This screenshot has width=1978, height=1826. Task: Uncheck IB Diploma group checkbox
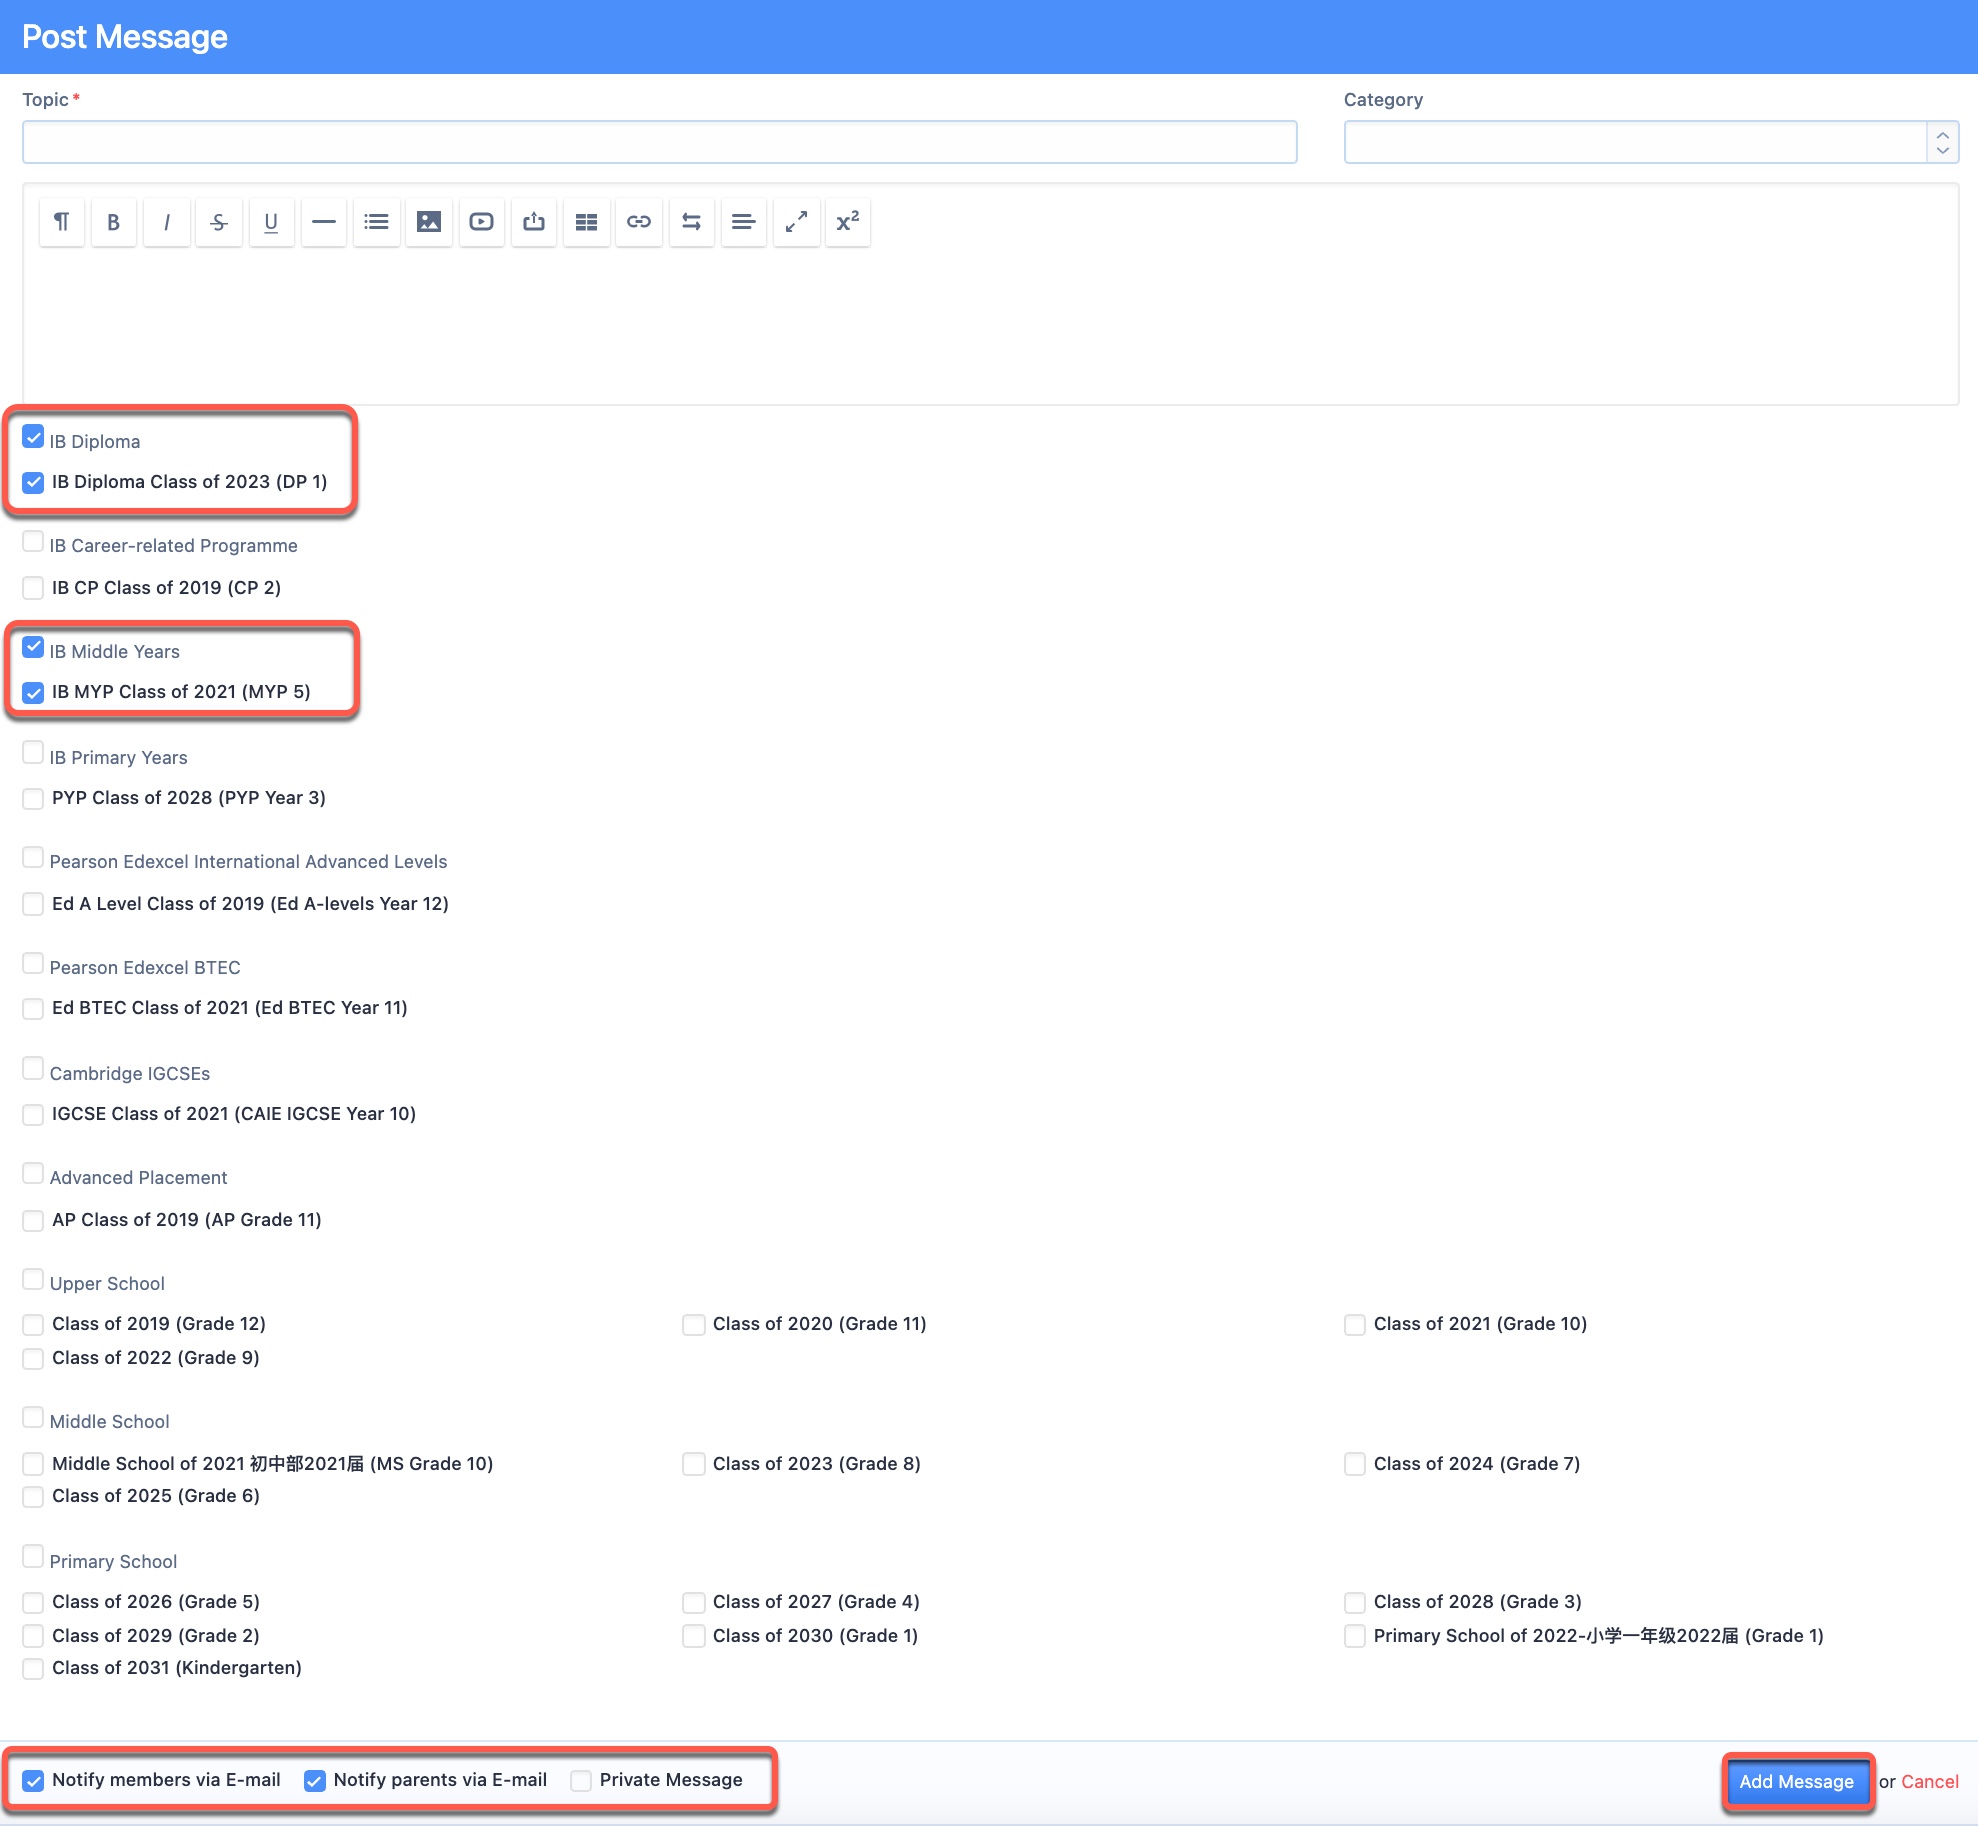(x=33, y=437)
